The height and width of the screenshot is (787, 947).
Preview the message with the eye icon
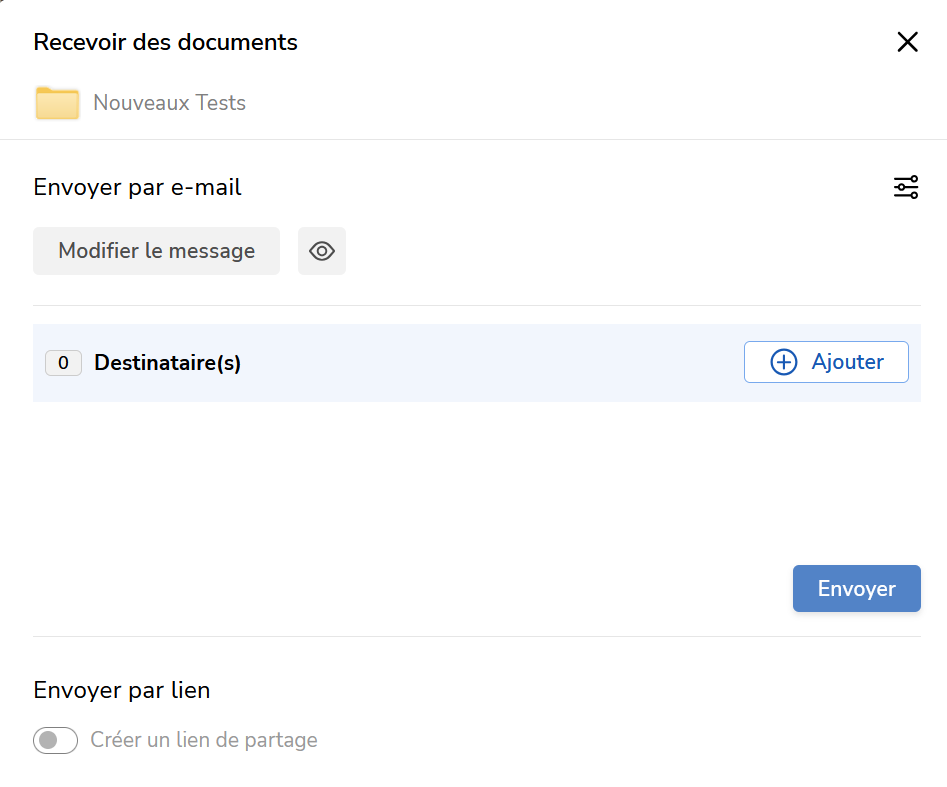(322, 251)
